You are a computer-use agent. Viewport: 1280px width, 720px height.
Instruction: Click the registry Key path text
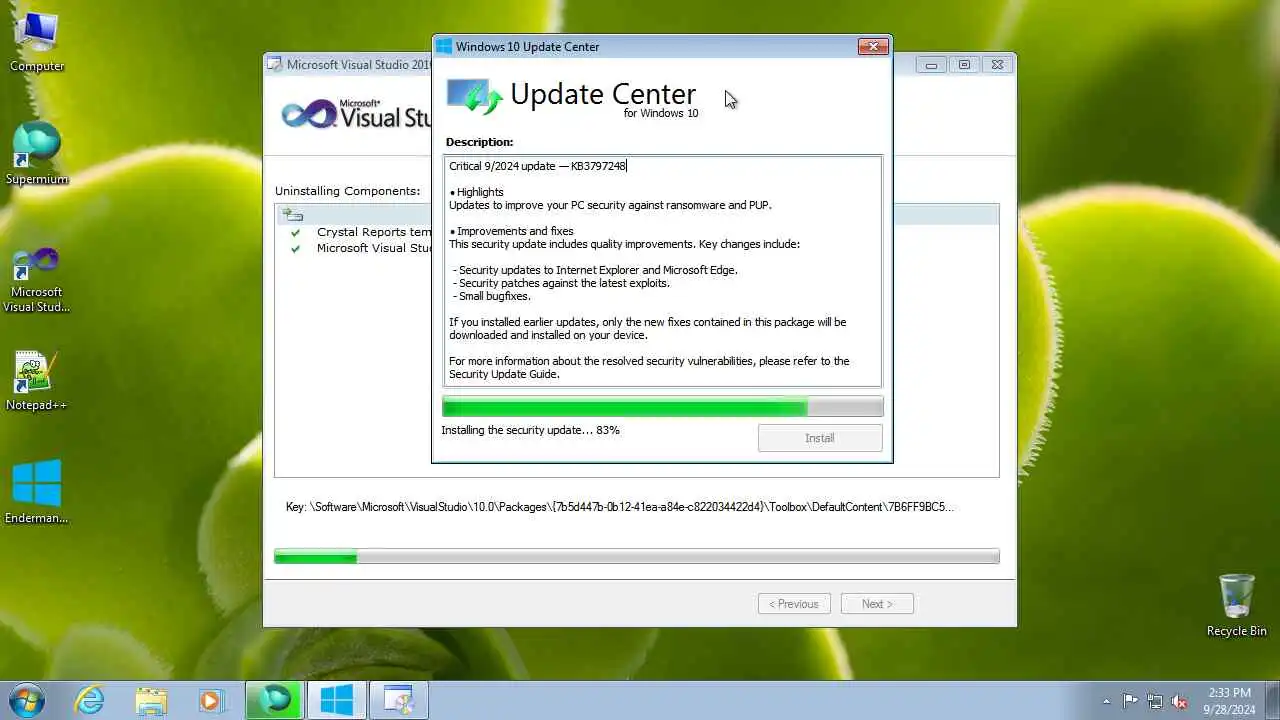619,507
